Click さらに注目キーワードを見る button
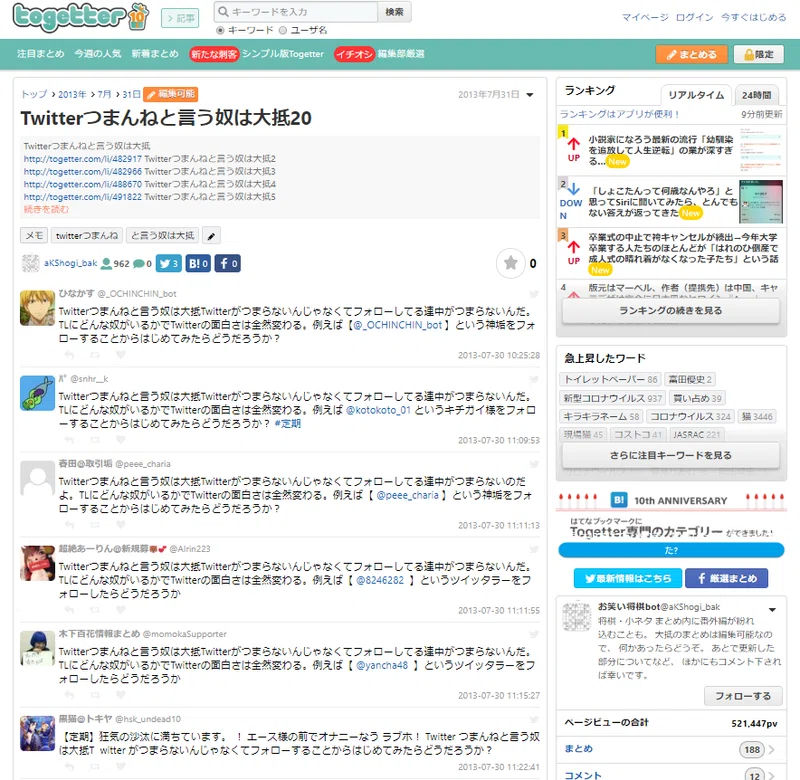 click(x=670, y=455)
